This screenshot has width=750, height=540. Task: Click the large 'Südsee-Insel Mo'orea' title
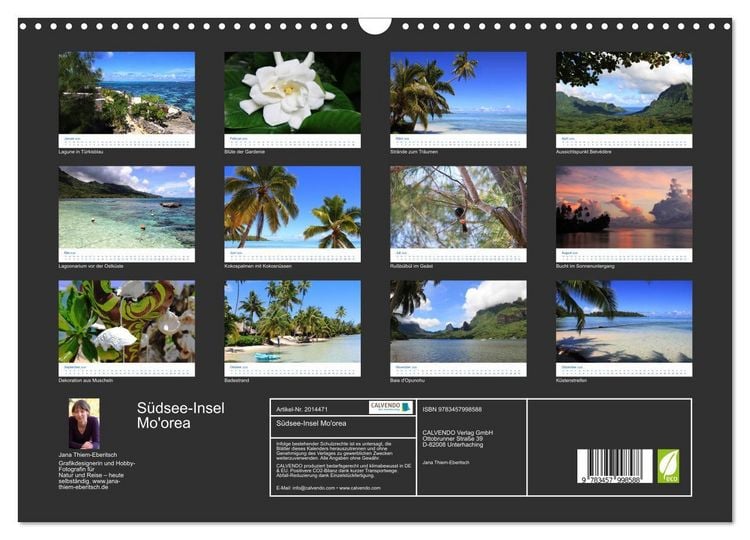click(x=180, y=415)
